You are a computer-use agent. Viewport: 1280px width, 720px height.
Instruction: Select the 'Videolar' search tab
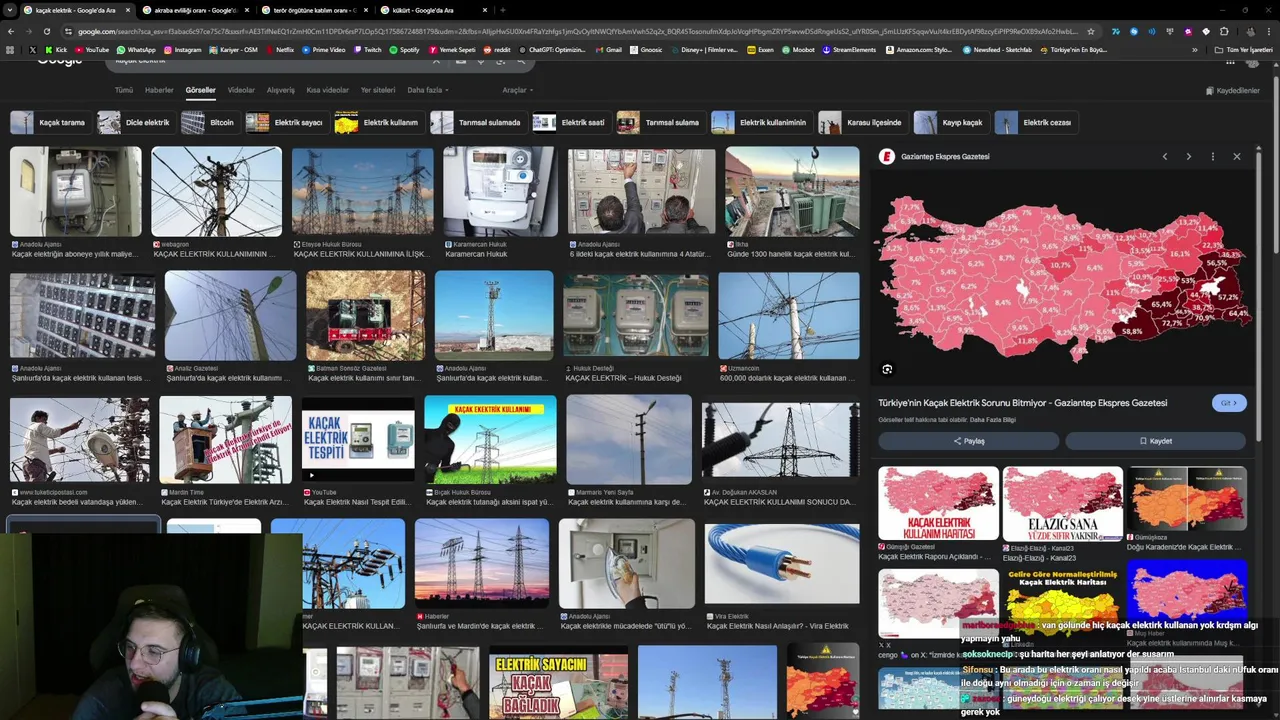(x=241, y=90)
